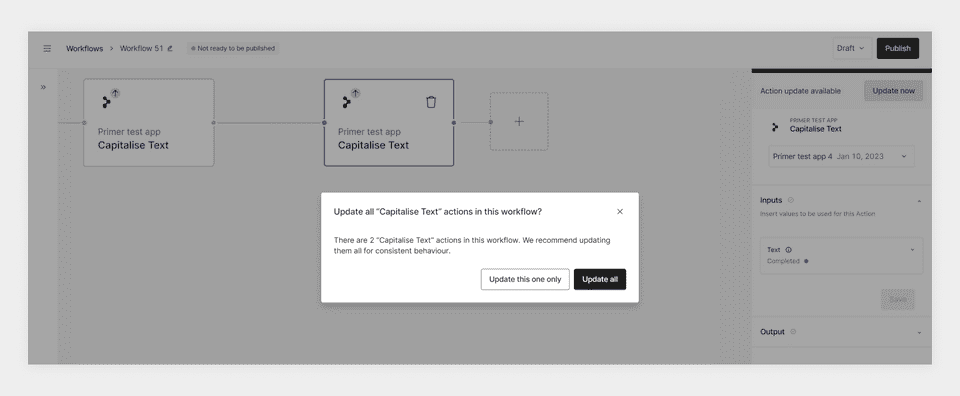The image size is (960, 396).
Task: Close the update actions dialog
Action: click(620, 212)
